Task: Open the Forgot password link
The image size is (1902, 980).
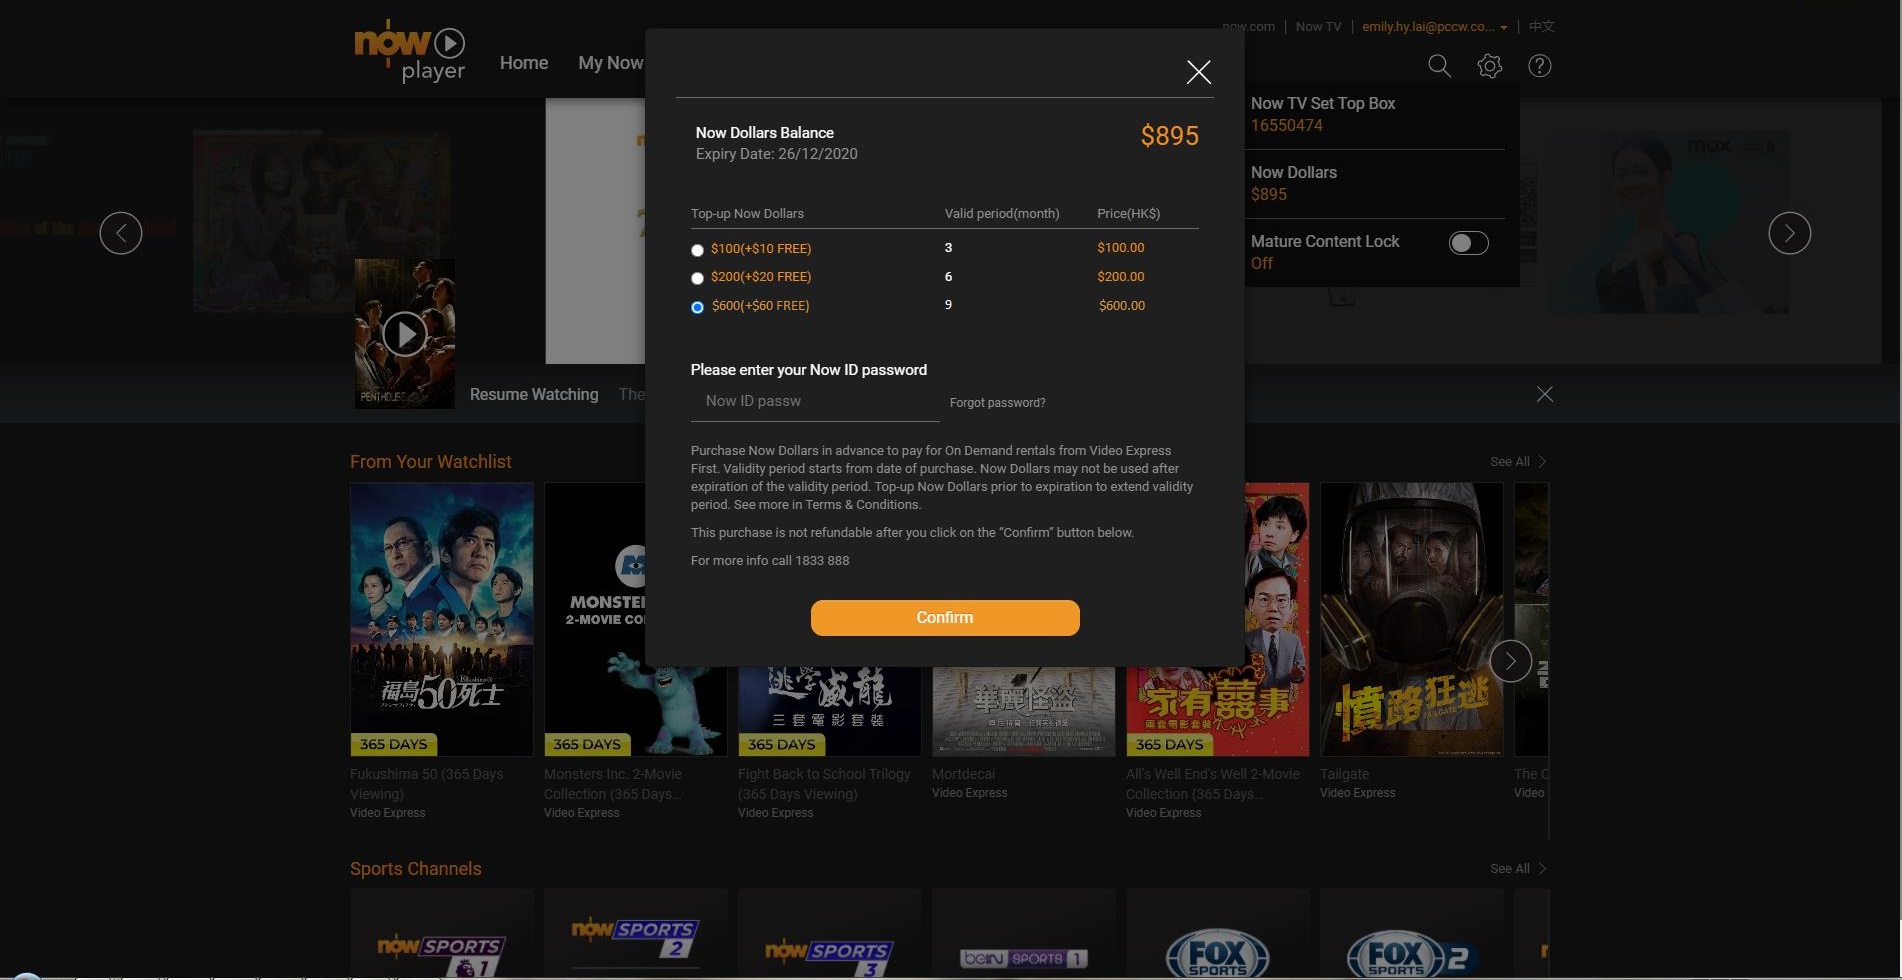Action: 997,403
